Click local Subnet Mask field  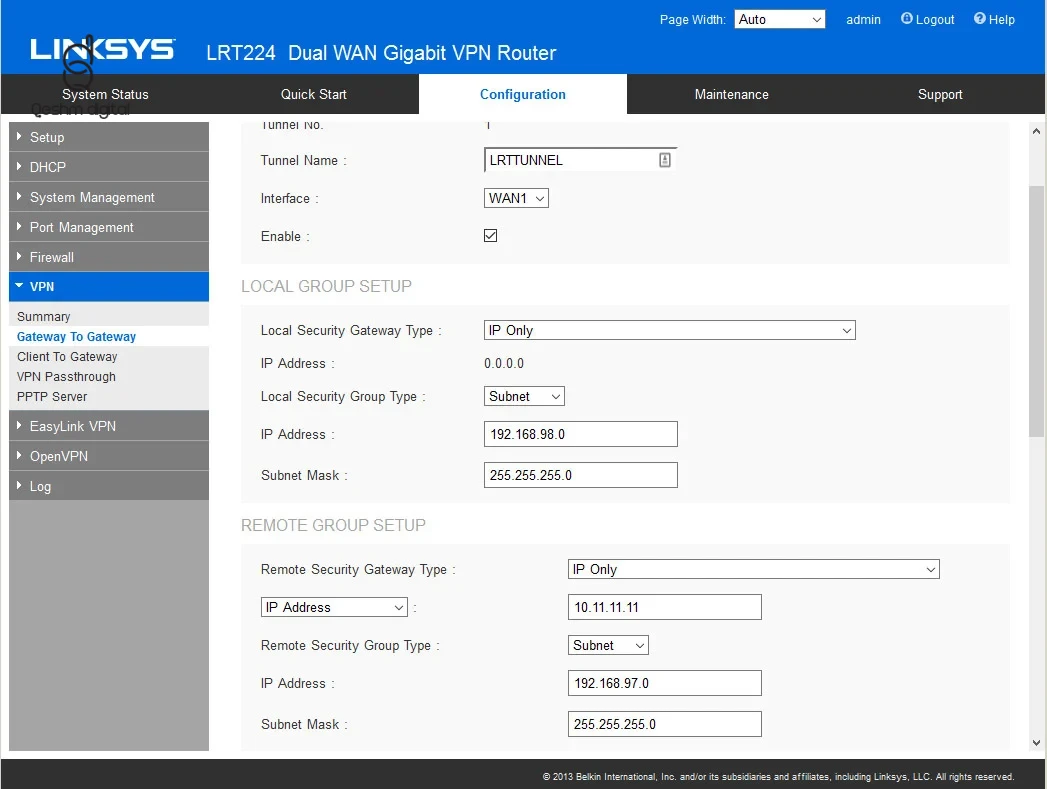click(581, 475)
